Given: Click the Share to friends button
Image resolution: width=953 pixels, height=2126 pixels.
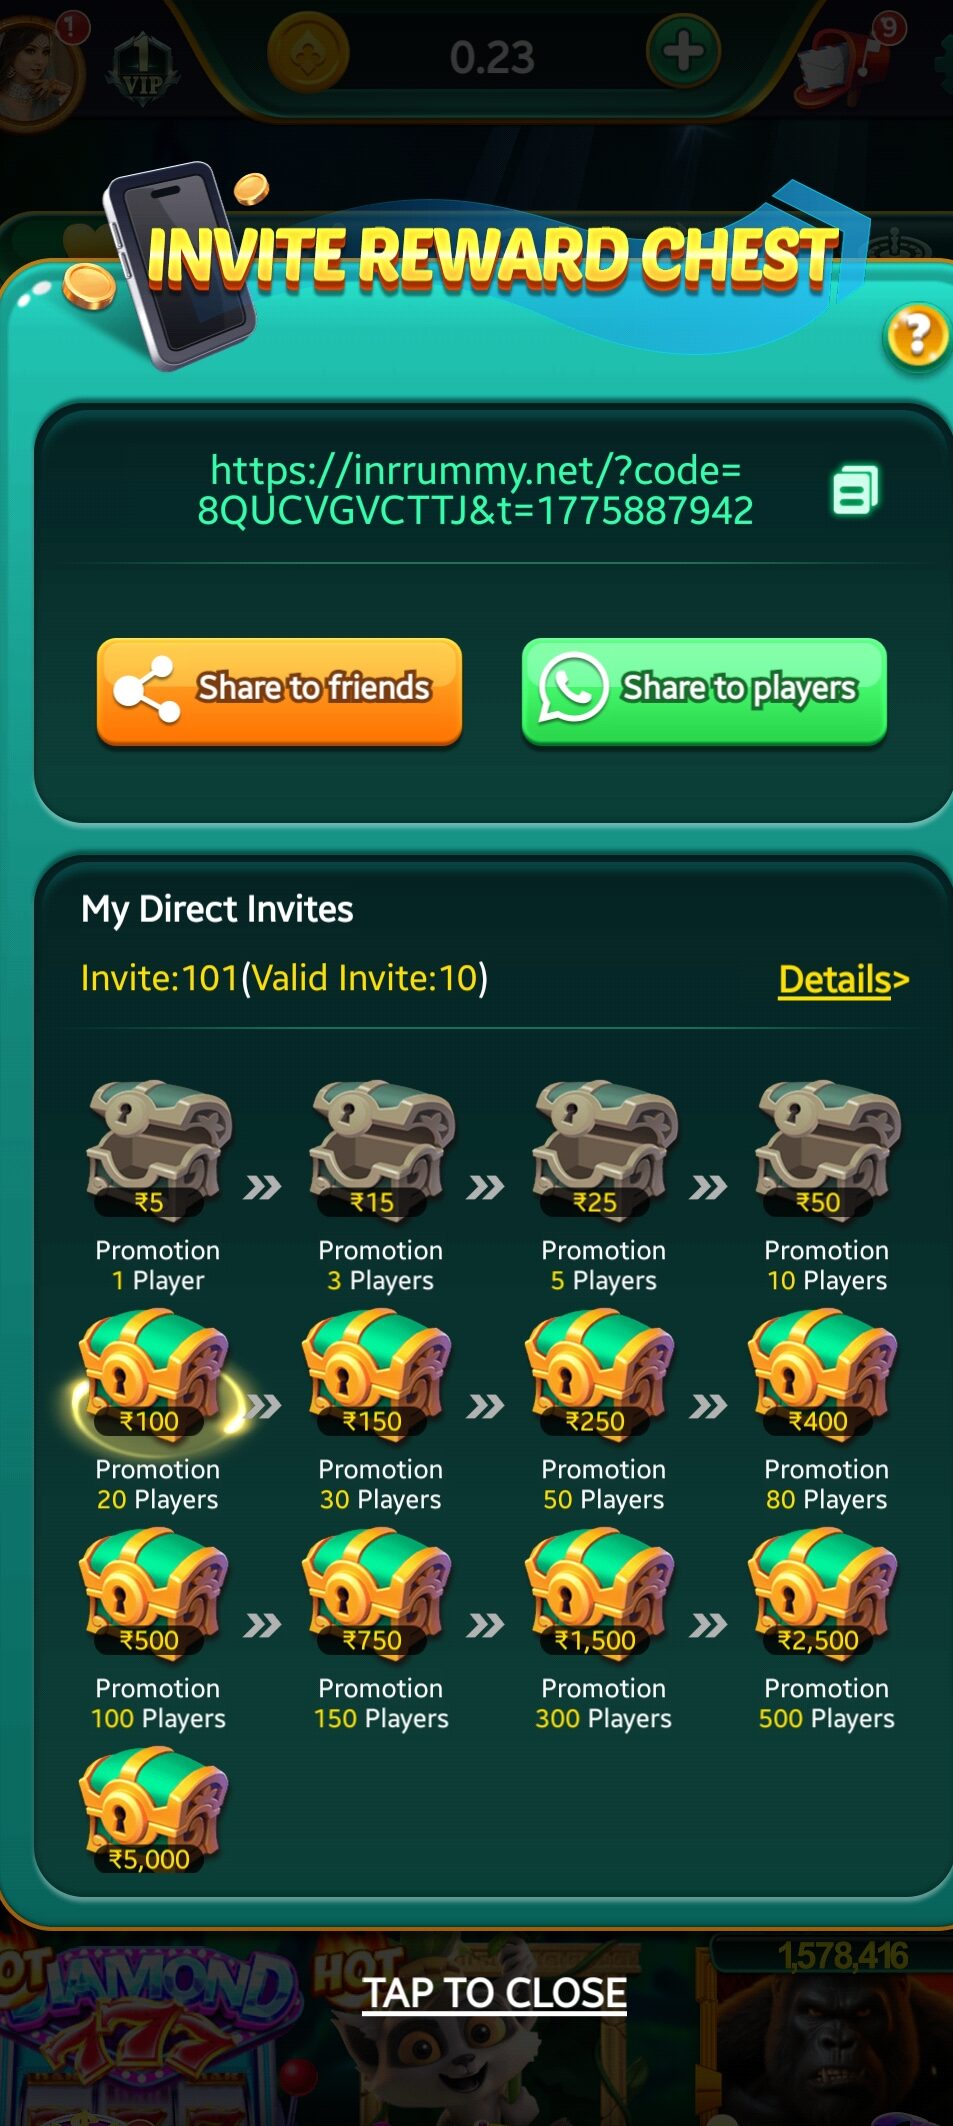Looking at the screenshot, I should pos(279,691).
